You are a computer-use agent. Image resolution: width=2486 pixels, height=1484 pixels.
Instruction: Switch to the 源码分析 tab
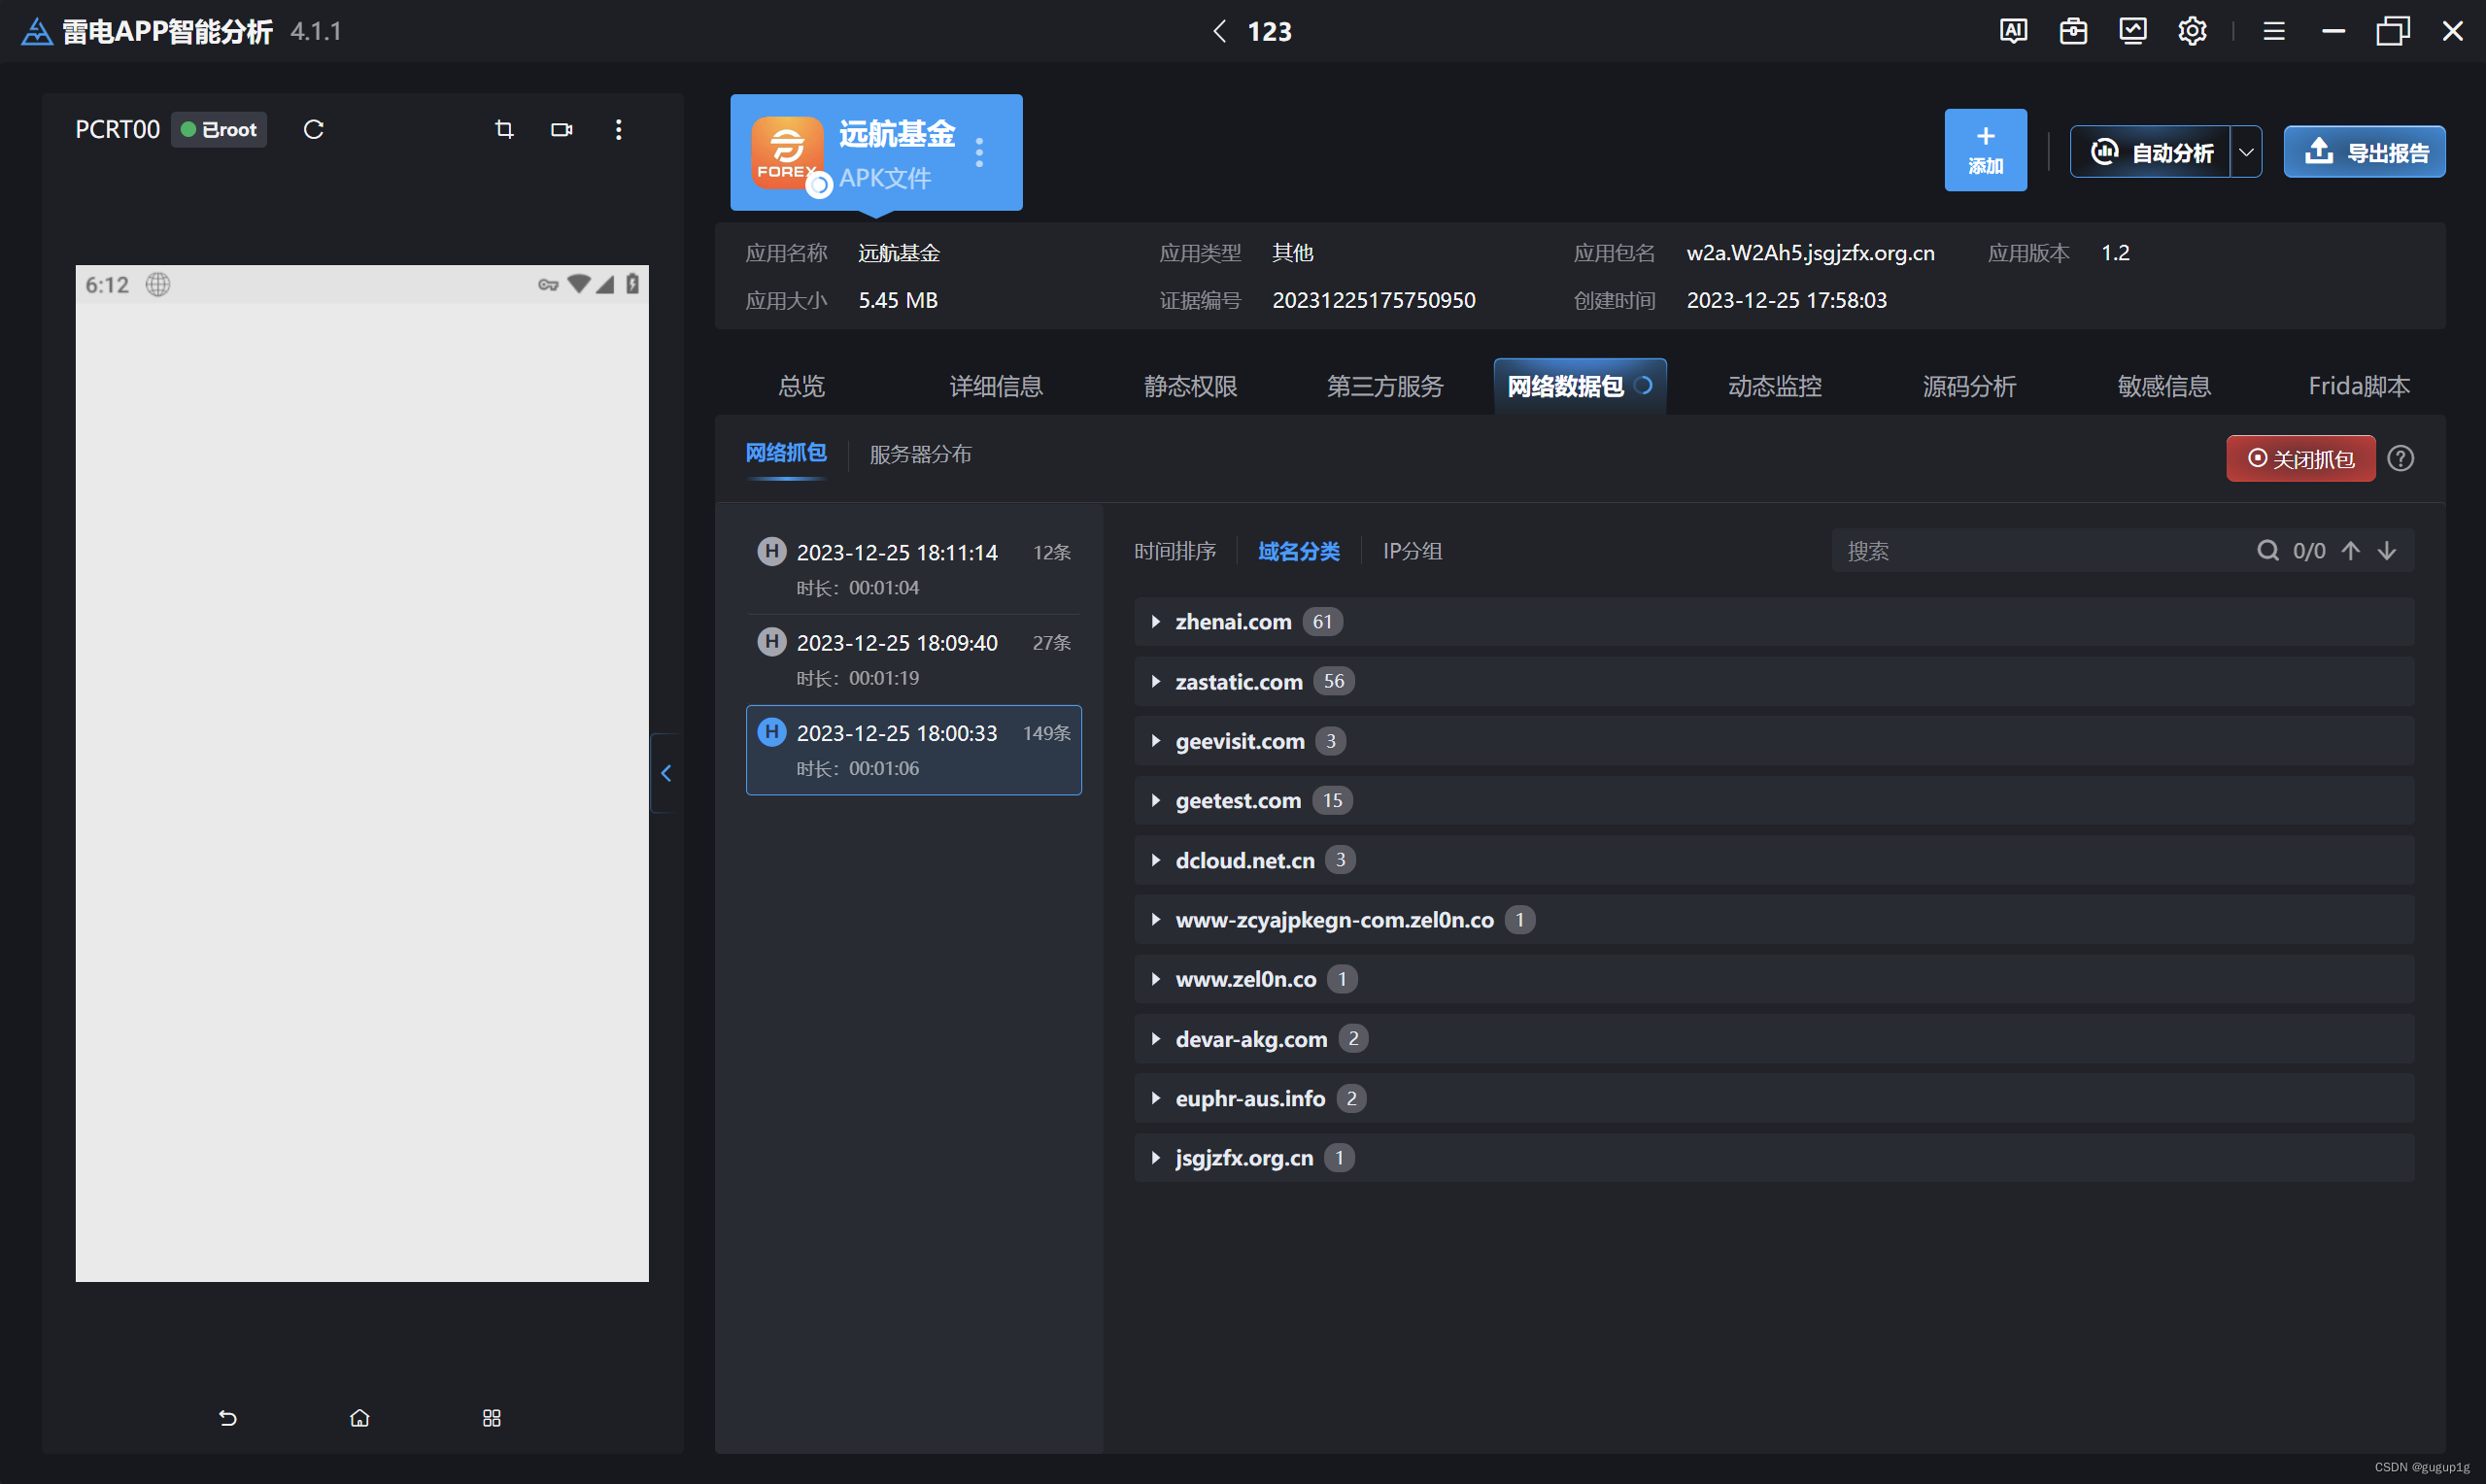click(x=1969, y=386)
